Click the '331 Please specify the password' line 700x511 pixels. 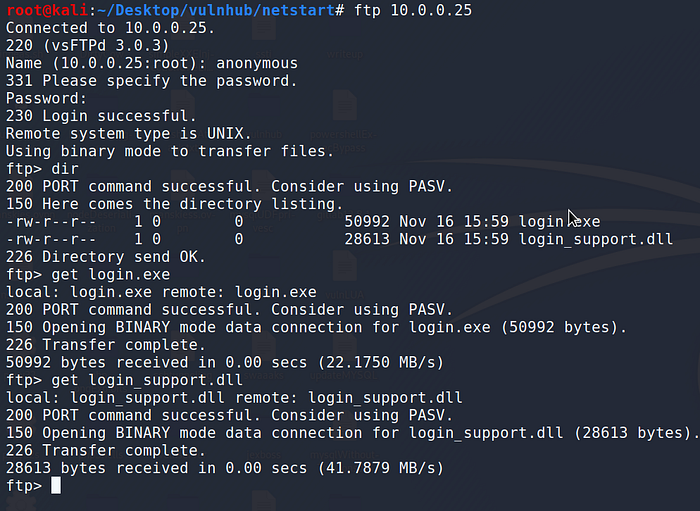151,81
